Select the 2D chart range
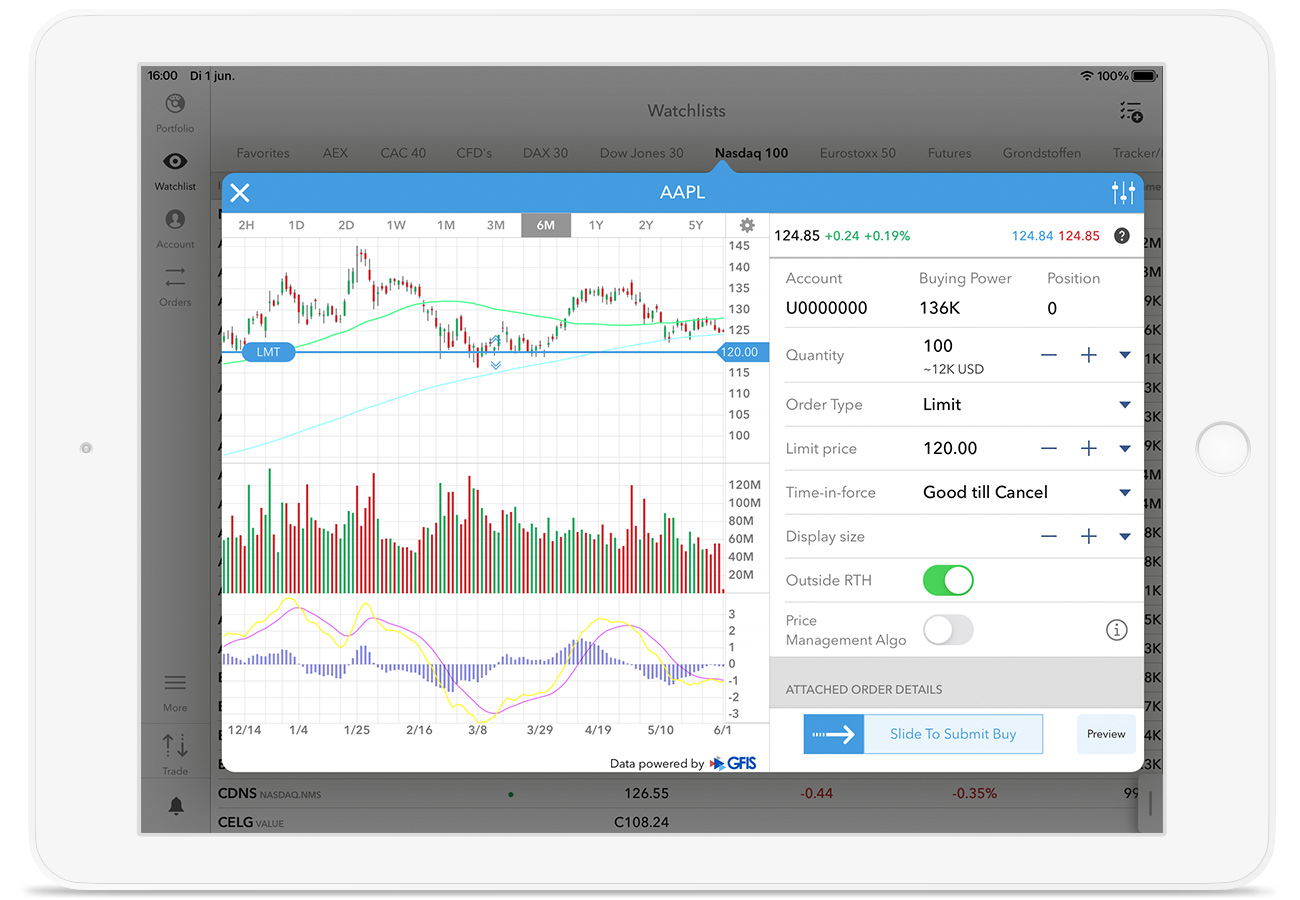This screenshot has height=900, width=1300. pos(346,225)
